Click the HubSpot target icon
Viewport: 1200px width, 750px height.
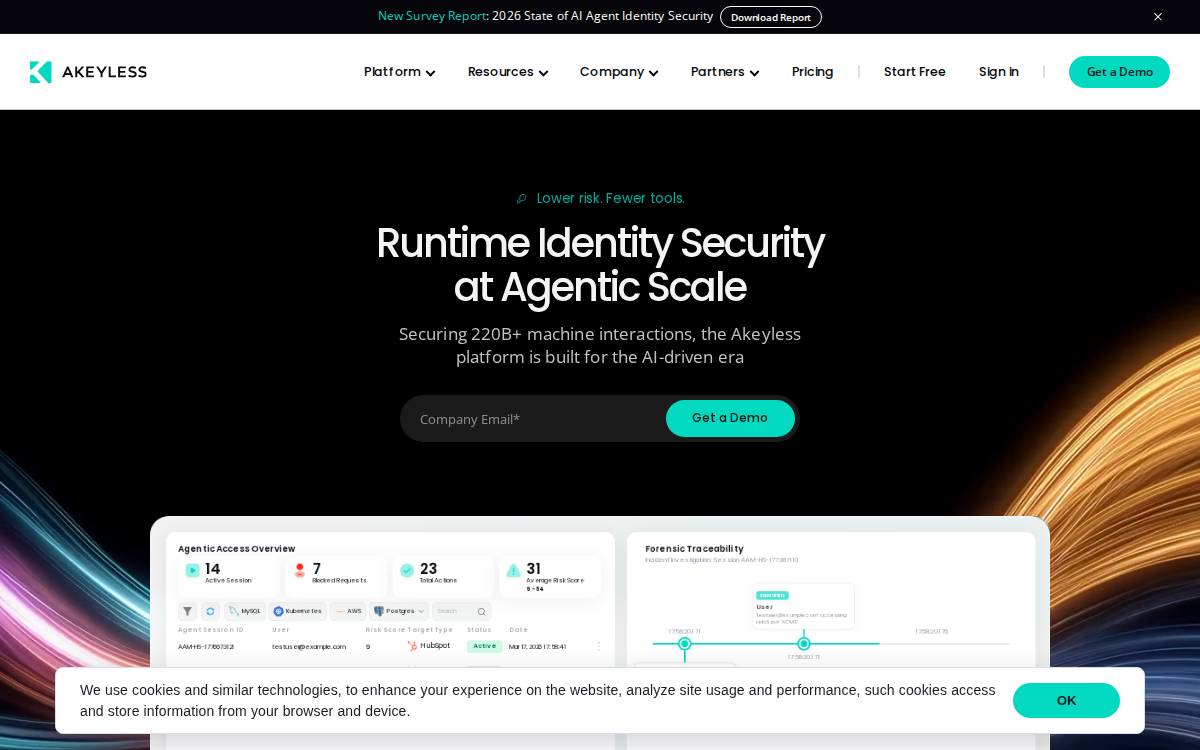412,646
